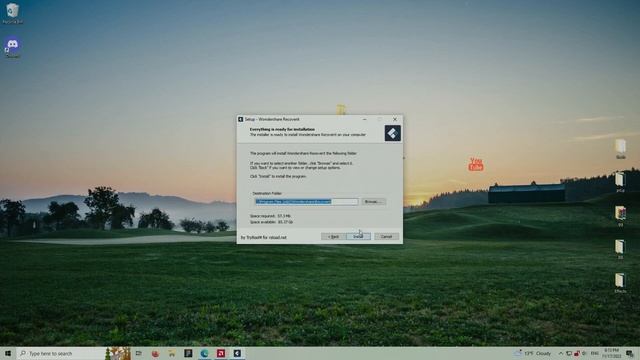Open the Windows Start menu

(x=8, y=353)
